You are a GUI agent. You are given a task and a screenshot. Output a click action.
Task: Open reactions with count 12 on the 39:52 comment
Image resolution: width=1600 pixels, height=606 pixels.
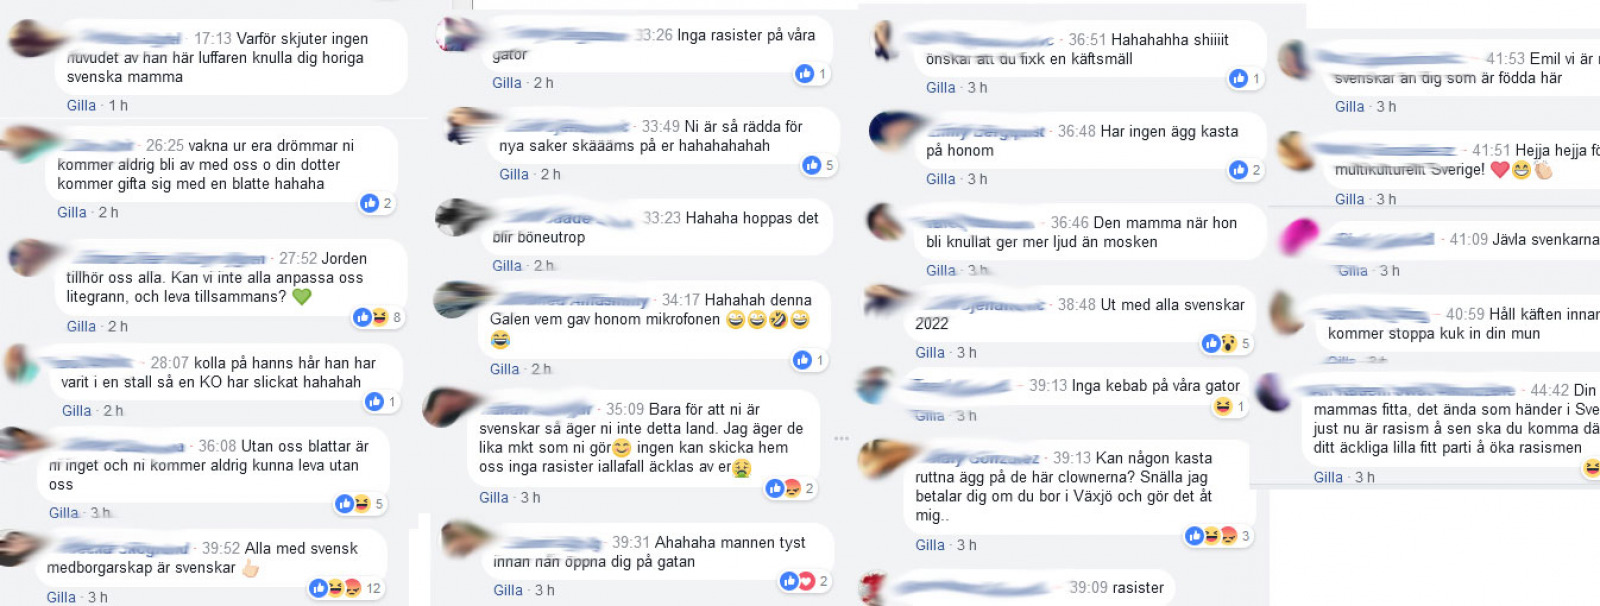(x=346, y=588)
